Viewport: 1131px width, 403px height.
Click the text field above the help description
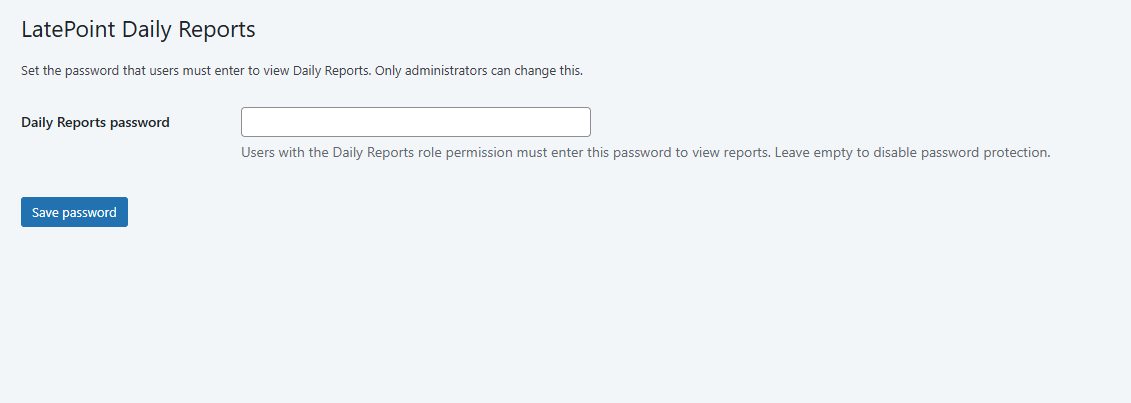pos(415,122)
